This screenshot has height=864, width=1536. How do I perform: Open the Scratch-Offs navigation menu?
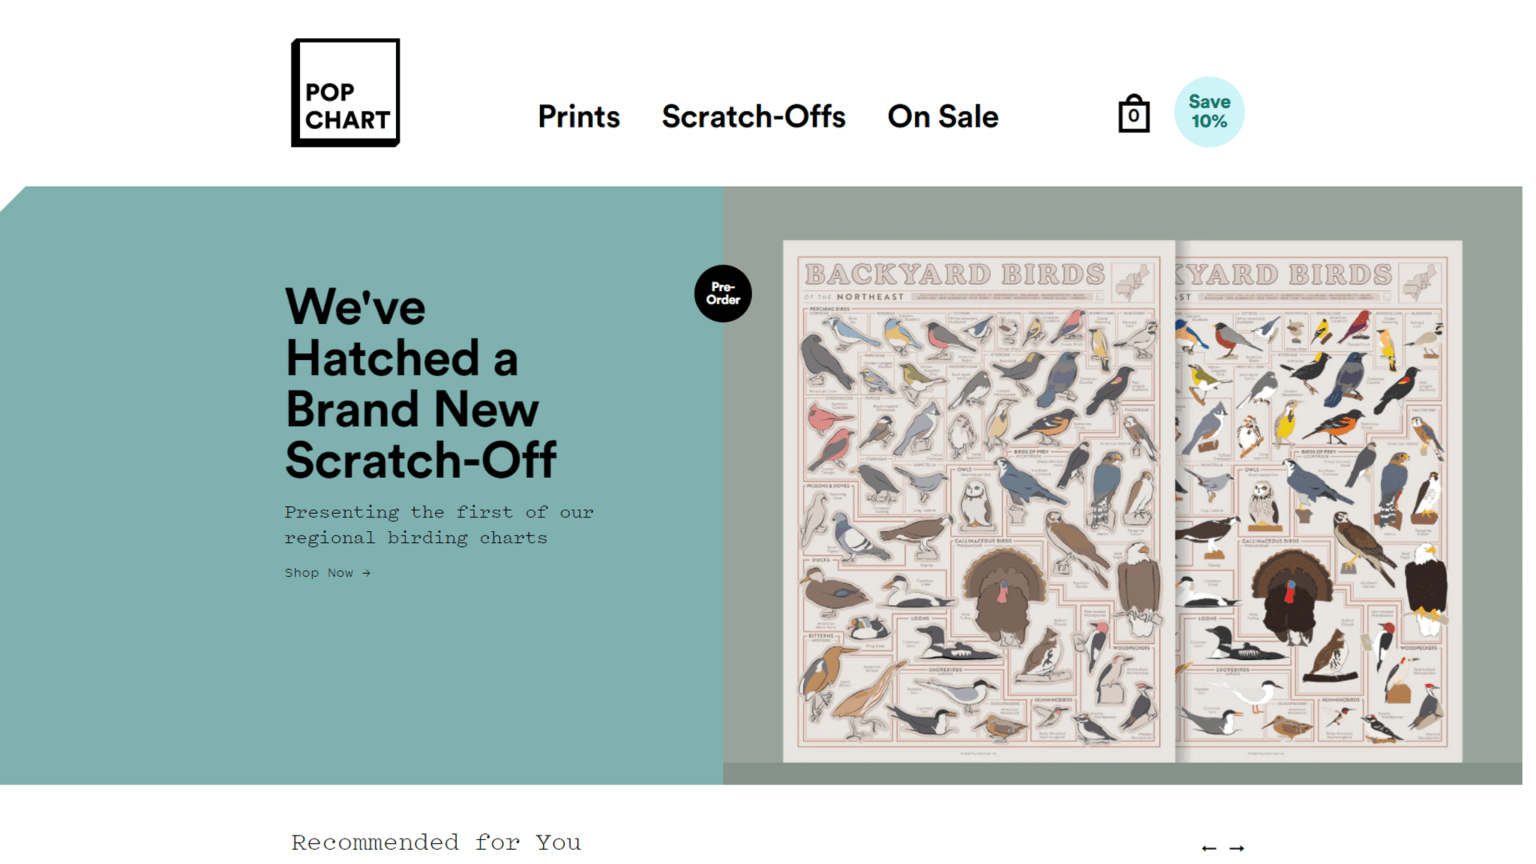click(x=753, y=116)
